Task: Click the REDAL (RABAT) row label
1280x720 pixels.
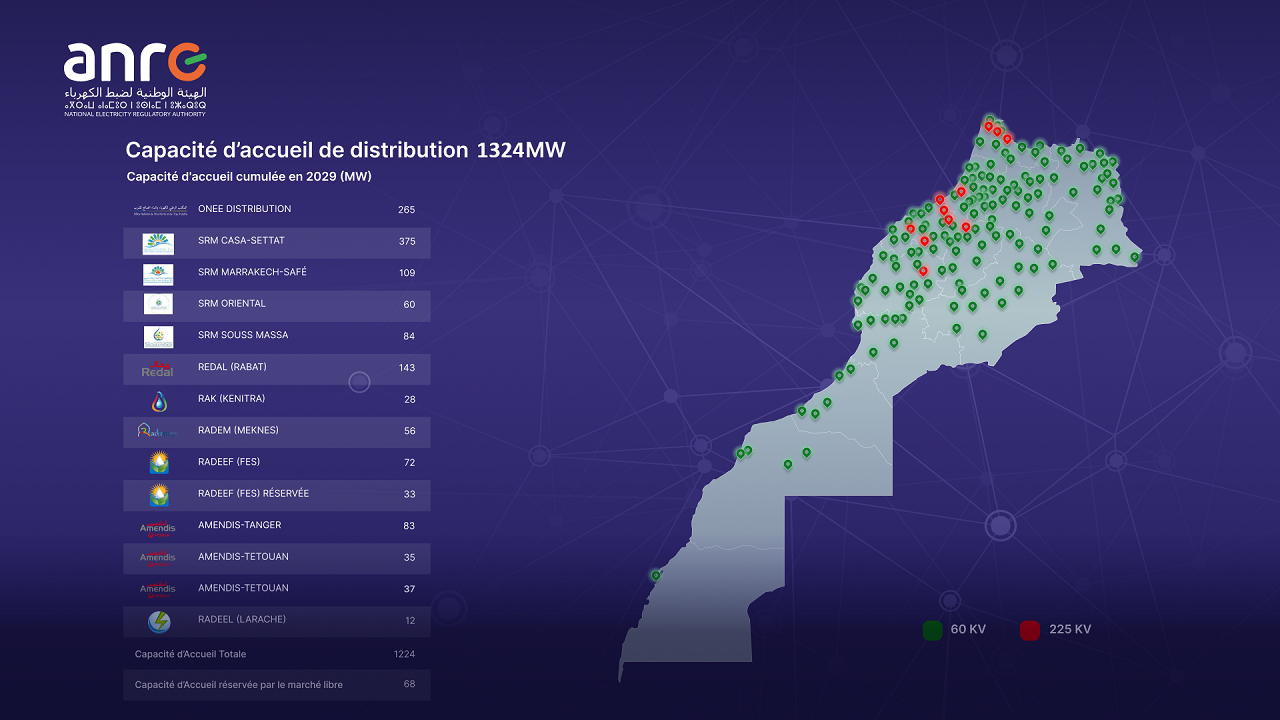Action: [232, 367]
